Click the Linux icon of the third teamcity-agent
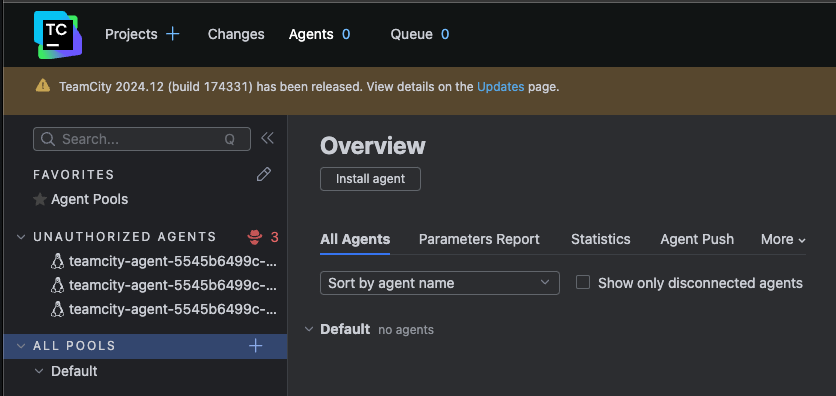Screen dimensions: 836x396 tap(57, 309)
